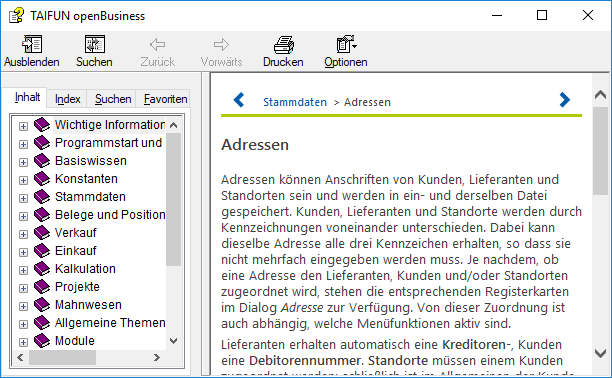Click tree vertical scrollbar down arrow
Viewport: 612px width, 378px height.
(174, 341)
